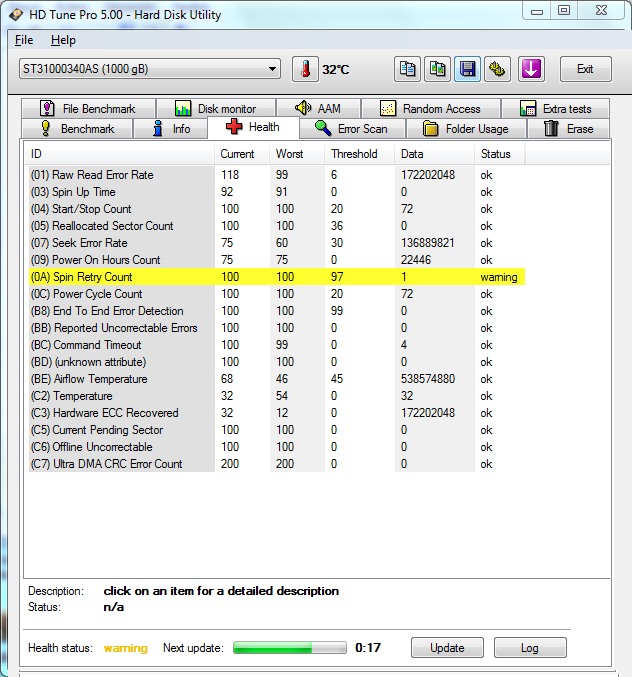The width and height of the screenshot is (632, 677).
Task: Click the copy text to clipboard icon
Action: (407, 69)
